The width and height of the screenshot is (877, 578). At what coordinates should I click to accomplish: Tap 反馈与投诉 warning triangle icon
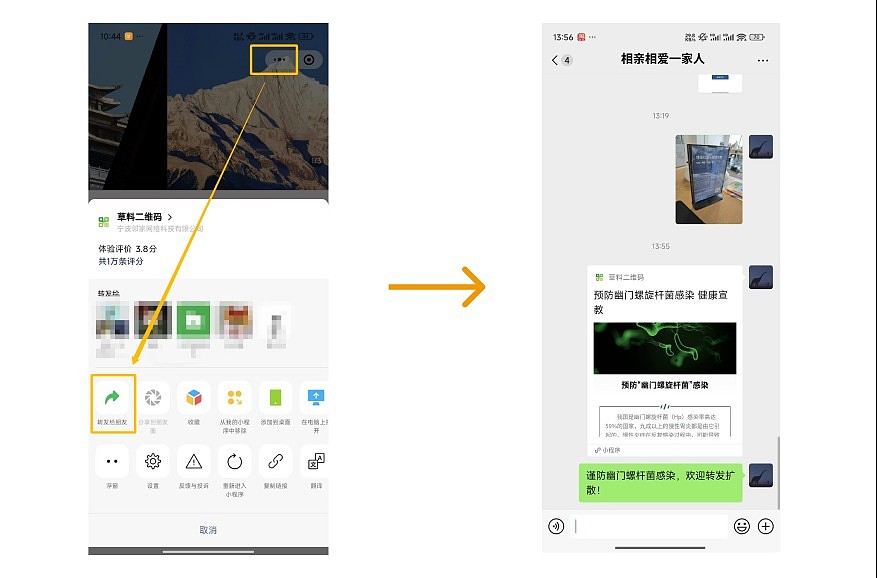click(194, 461)
